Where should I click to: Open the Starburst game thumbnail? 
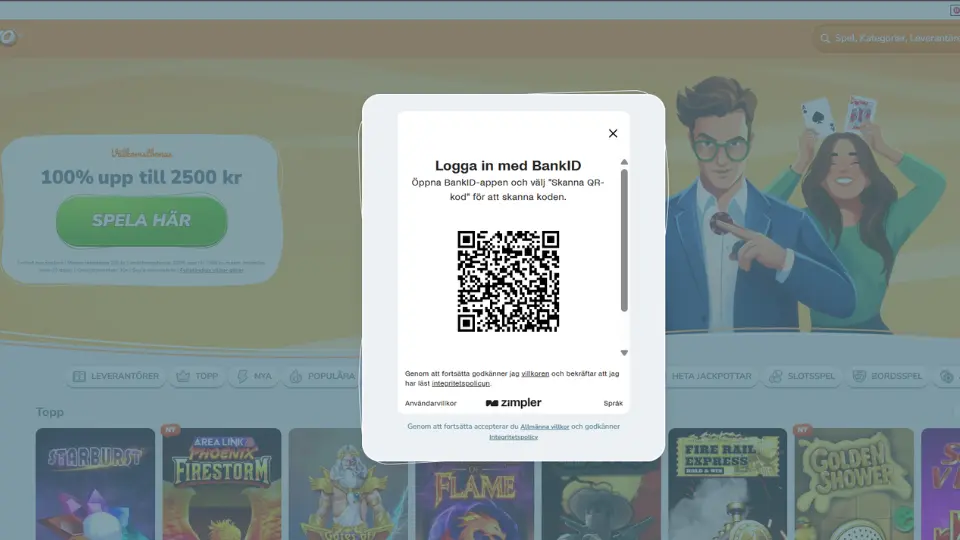coord(95,484)
